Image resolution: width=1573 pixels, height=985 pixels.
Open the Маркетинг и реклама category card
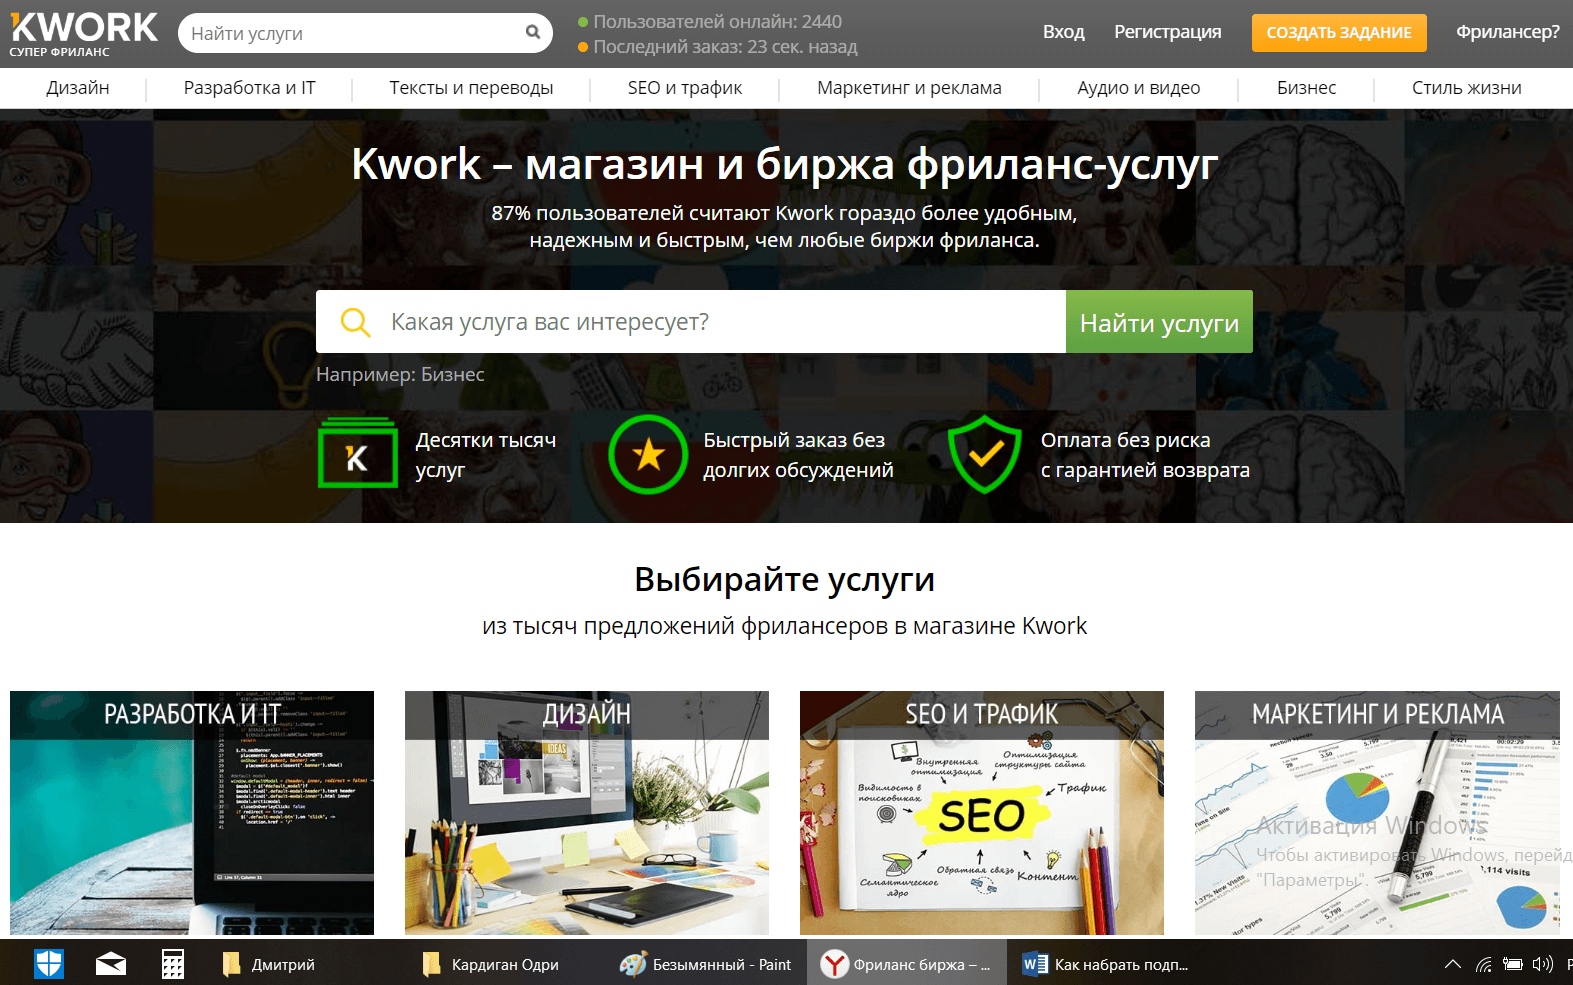pos(1377,813)
